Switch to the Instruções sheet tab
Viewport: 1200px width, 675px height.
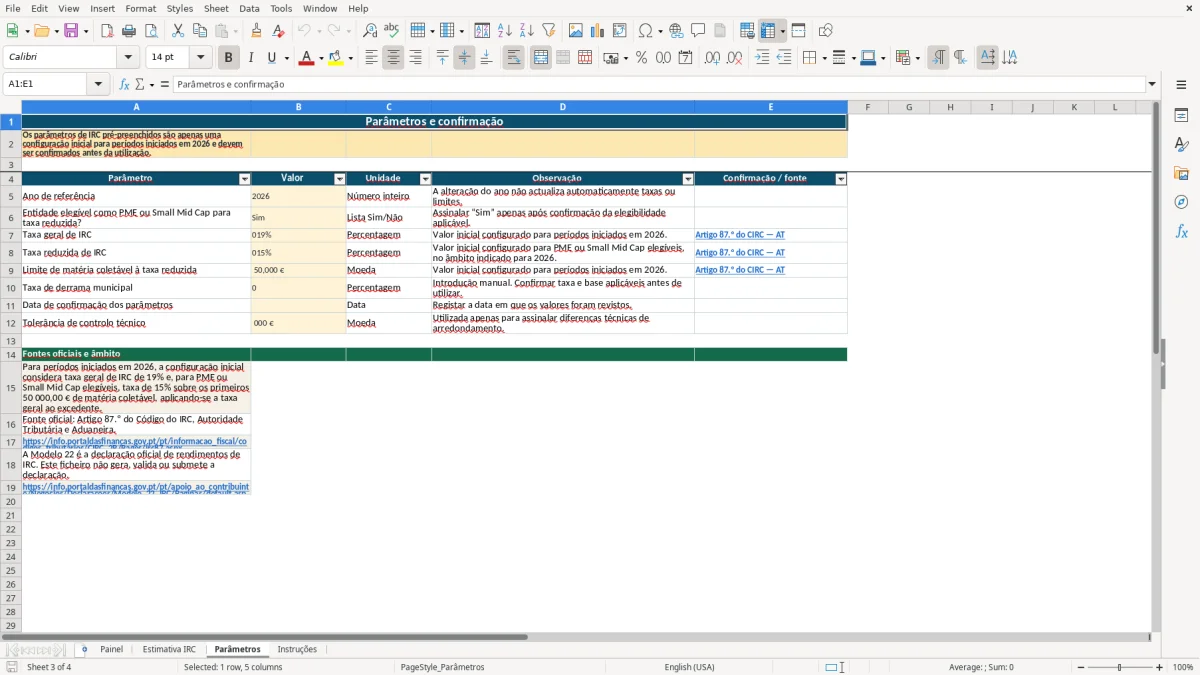pos(297,649)
